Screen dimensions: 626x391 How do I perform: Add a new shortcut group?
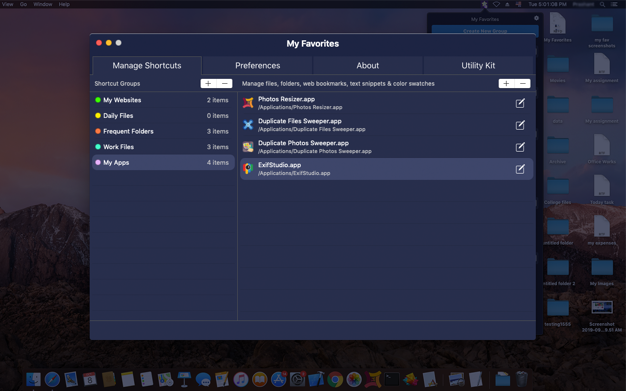coord(208,83)
